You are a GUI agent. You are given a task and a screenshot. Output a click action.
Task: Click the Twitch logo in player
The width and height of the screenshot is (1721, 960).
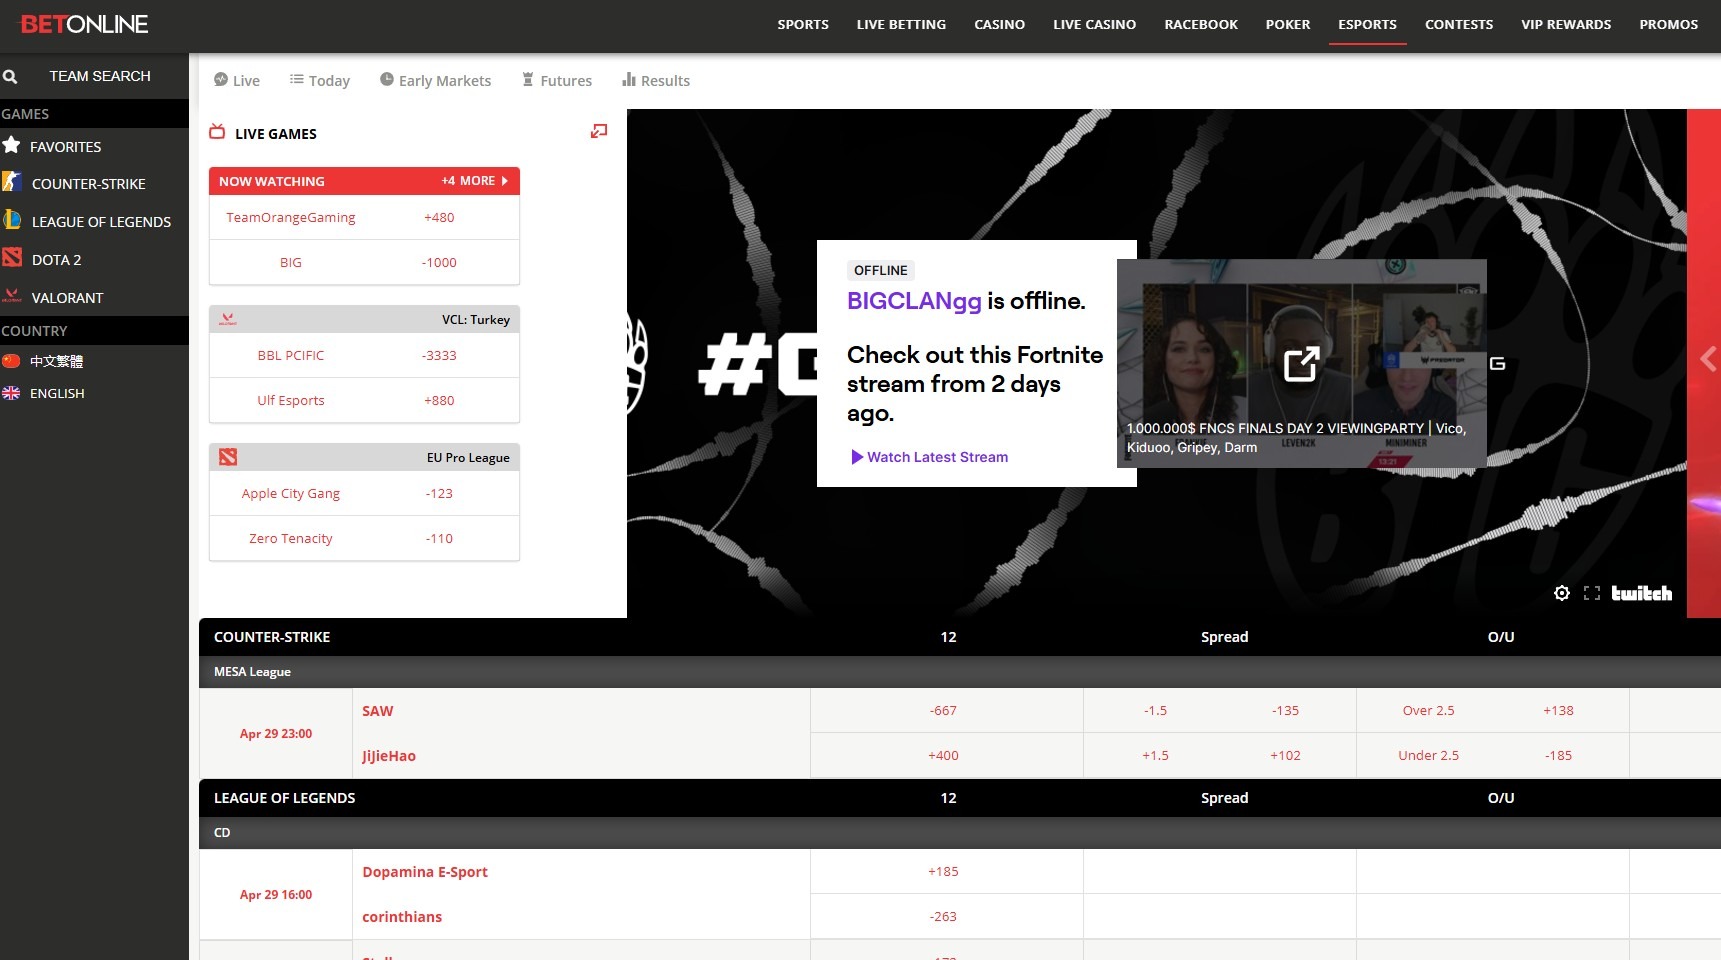click(1641, 593)
